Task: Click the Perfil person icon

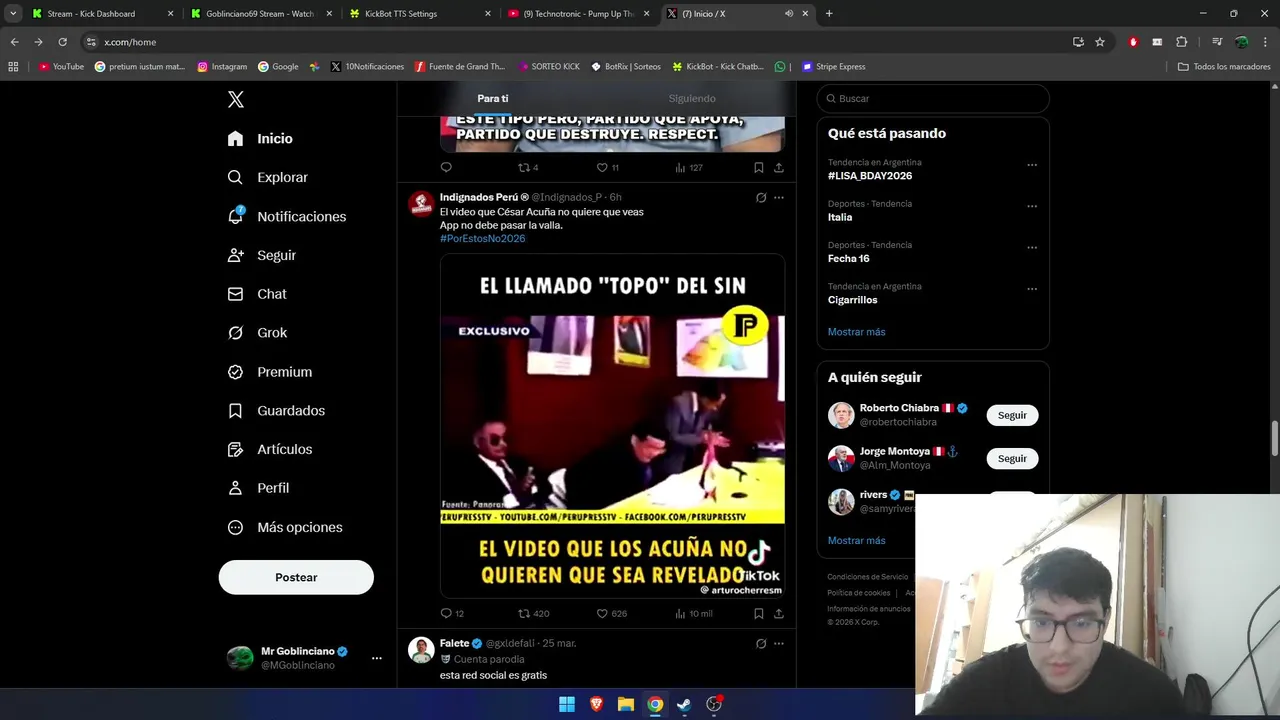Action: click(x=235, y=488)
